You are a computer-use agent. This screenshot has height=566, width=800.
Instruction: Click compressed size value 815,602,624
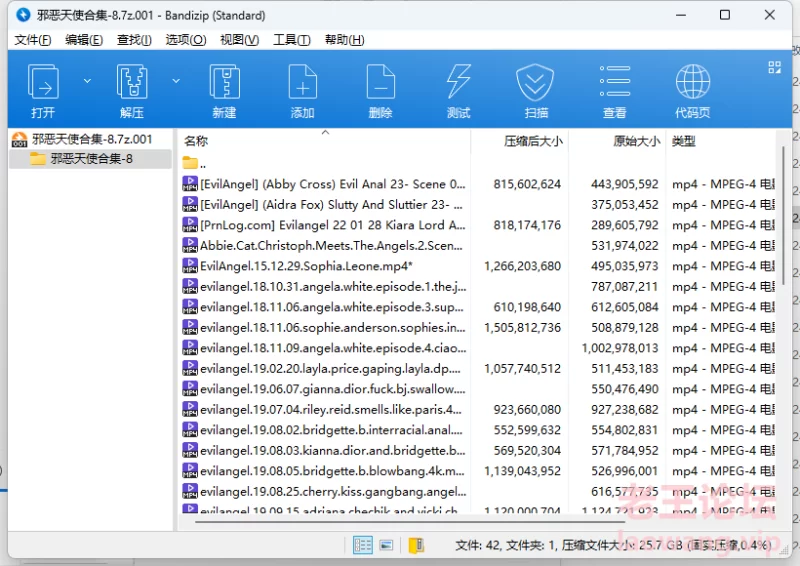point(527,184)
